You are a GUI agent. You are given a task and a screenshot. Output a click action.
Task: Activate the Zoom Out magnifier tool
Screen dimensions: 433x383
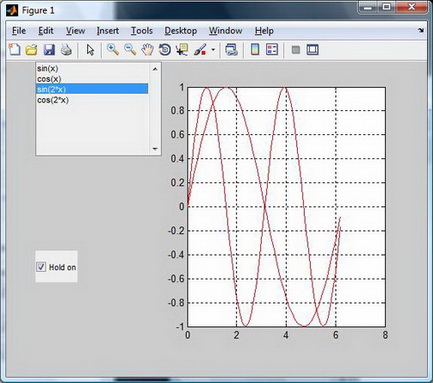[x=130, y=50]
